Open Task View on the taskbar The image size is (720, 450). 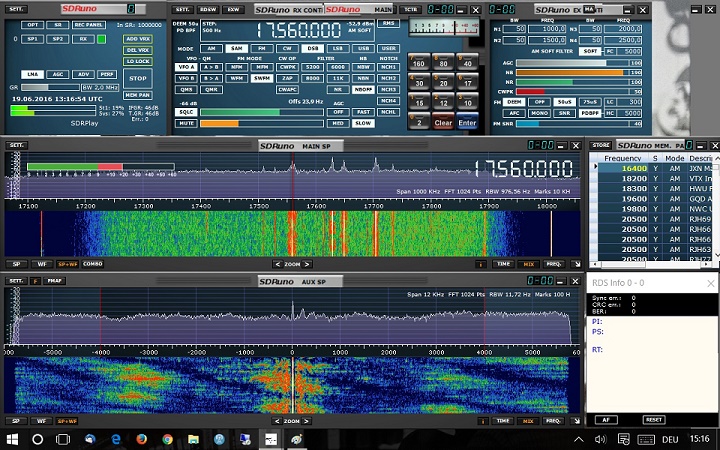tap(63, 439)
